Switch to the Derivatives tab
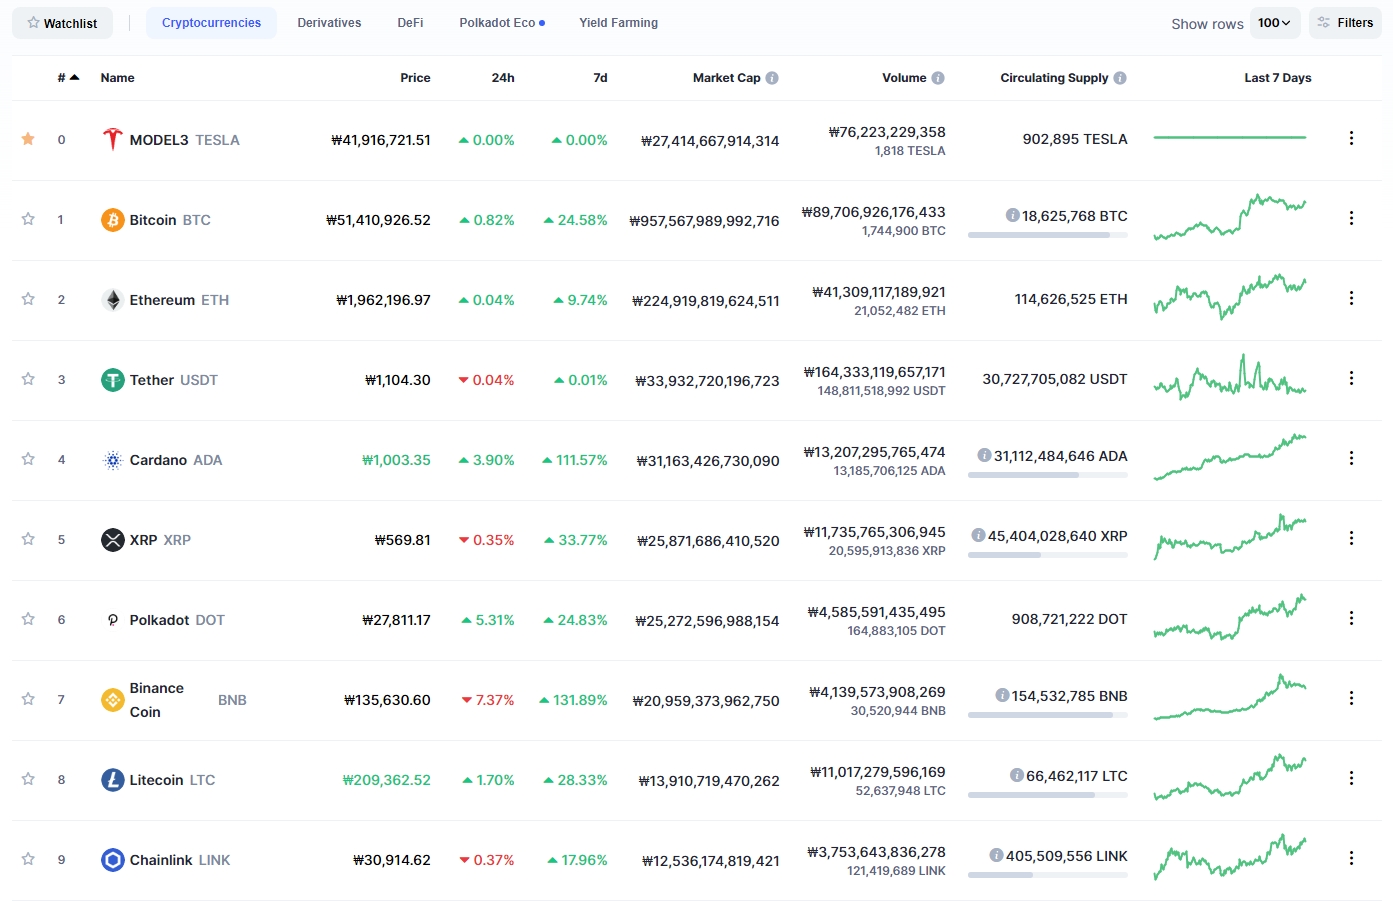This screenshot has width=1393, height=901. coord(329,23)
